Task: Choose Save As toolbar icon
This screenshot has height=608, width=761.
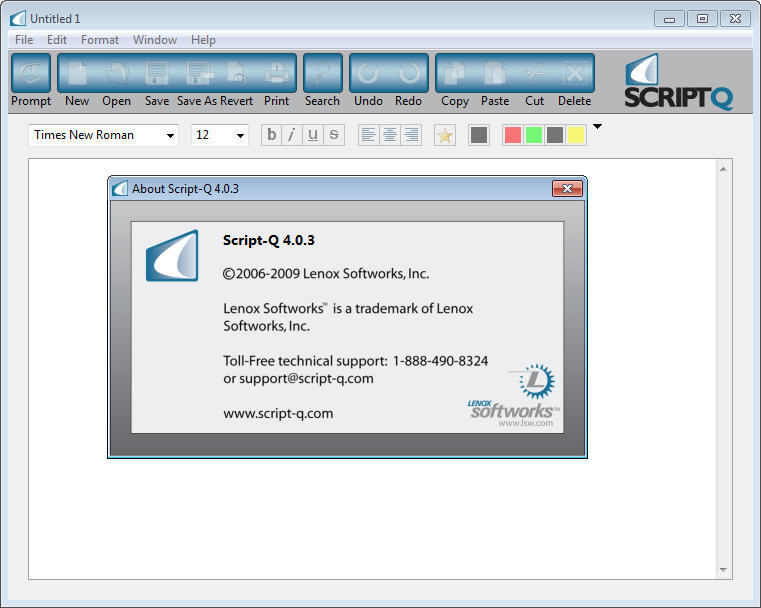Action: click(199, 73)
